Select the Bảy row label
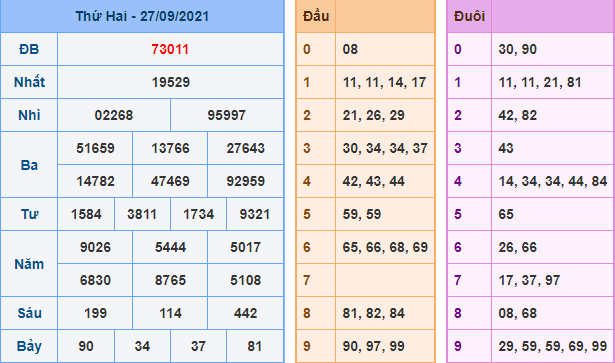Screen dimensions: 615x363 point(29,347)
